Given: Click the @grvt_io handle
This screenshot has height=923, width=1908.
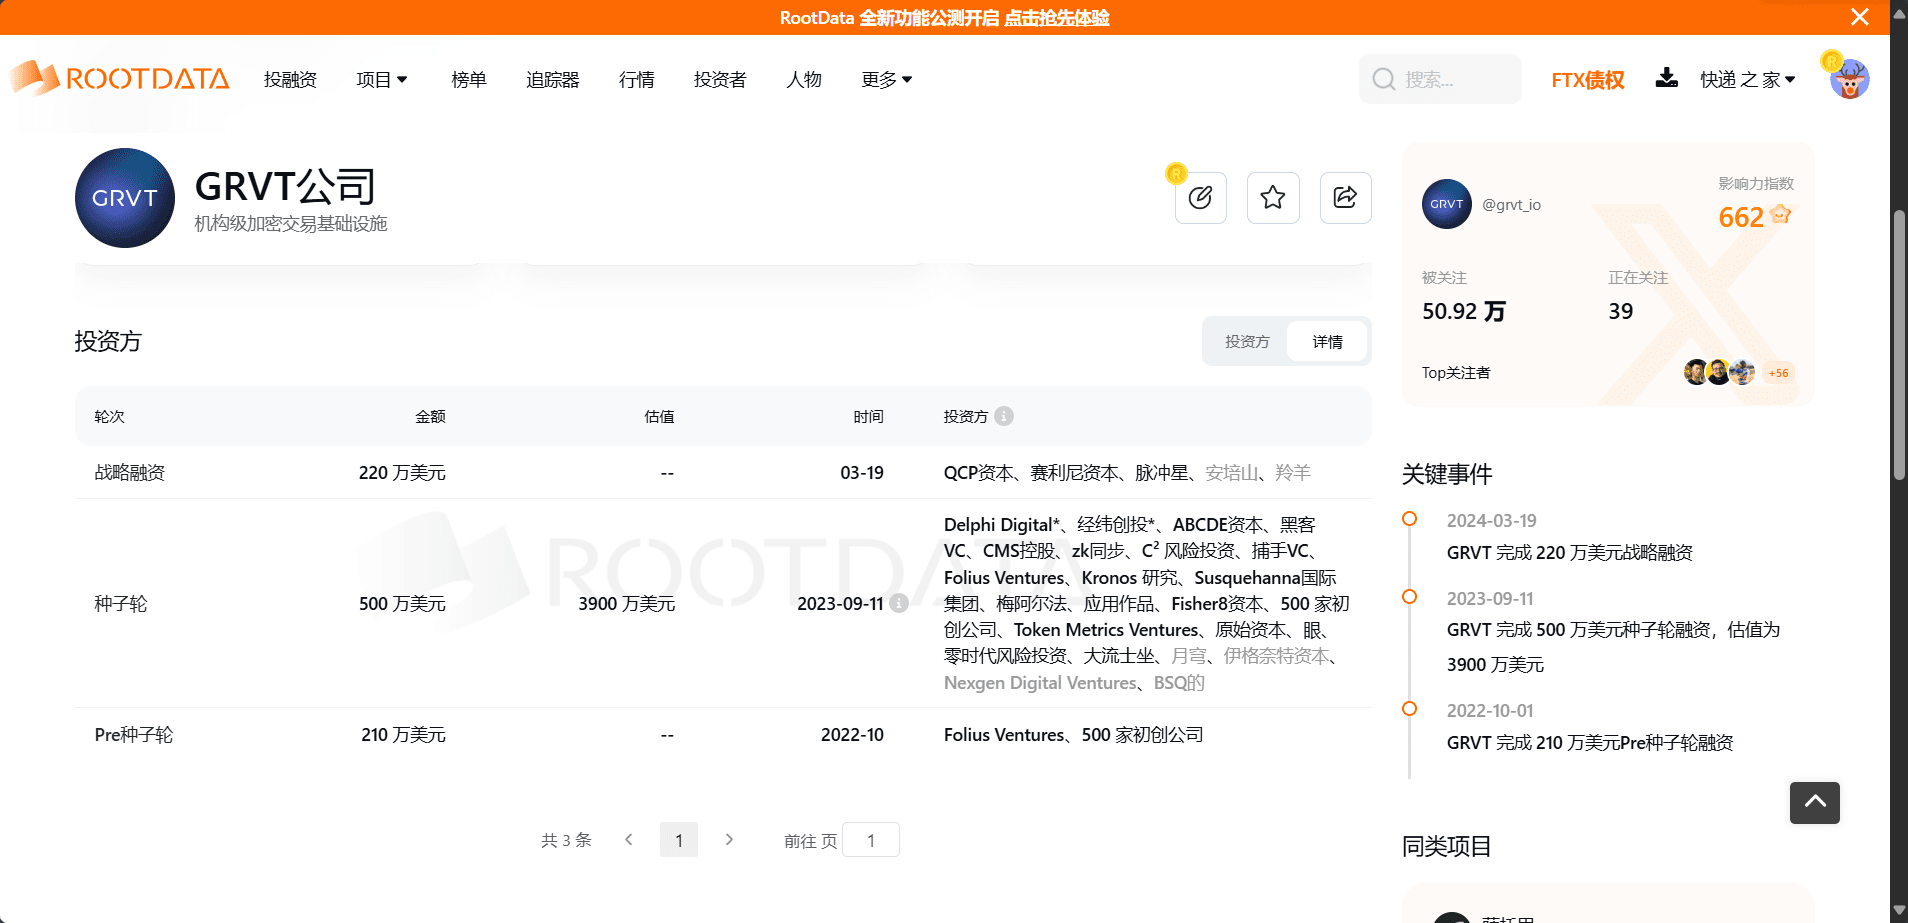Looking at the screenshot, I should (x=1511, y=204).
